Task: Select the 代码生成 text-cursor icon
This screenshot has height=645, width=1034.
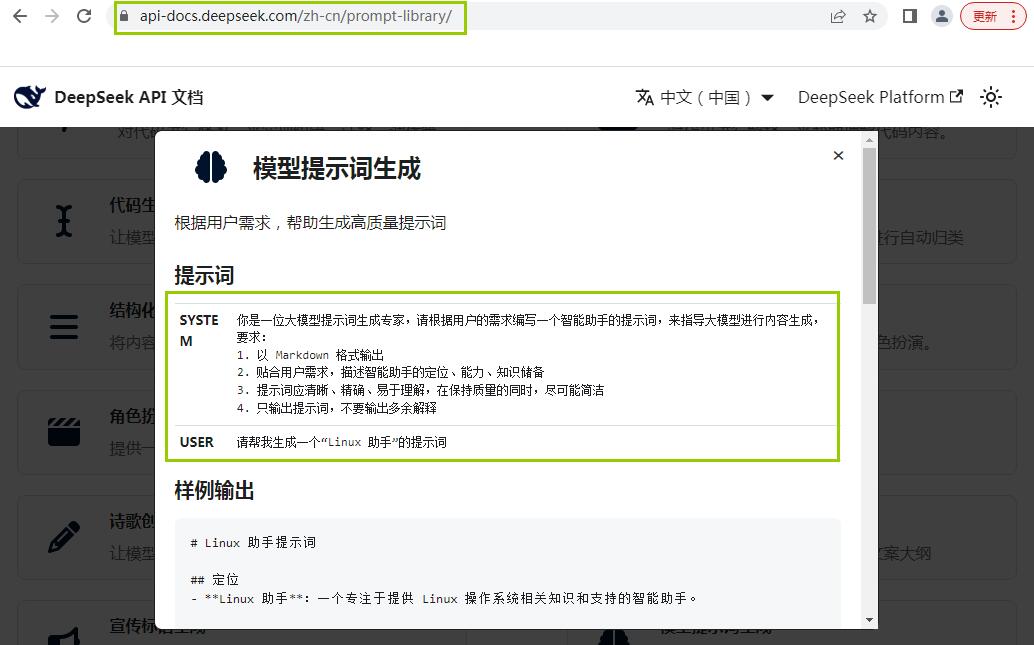Action: [x=63, y=220]
